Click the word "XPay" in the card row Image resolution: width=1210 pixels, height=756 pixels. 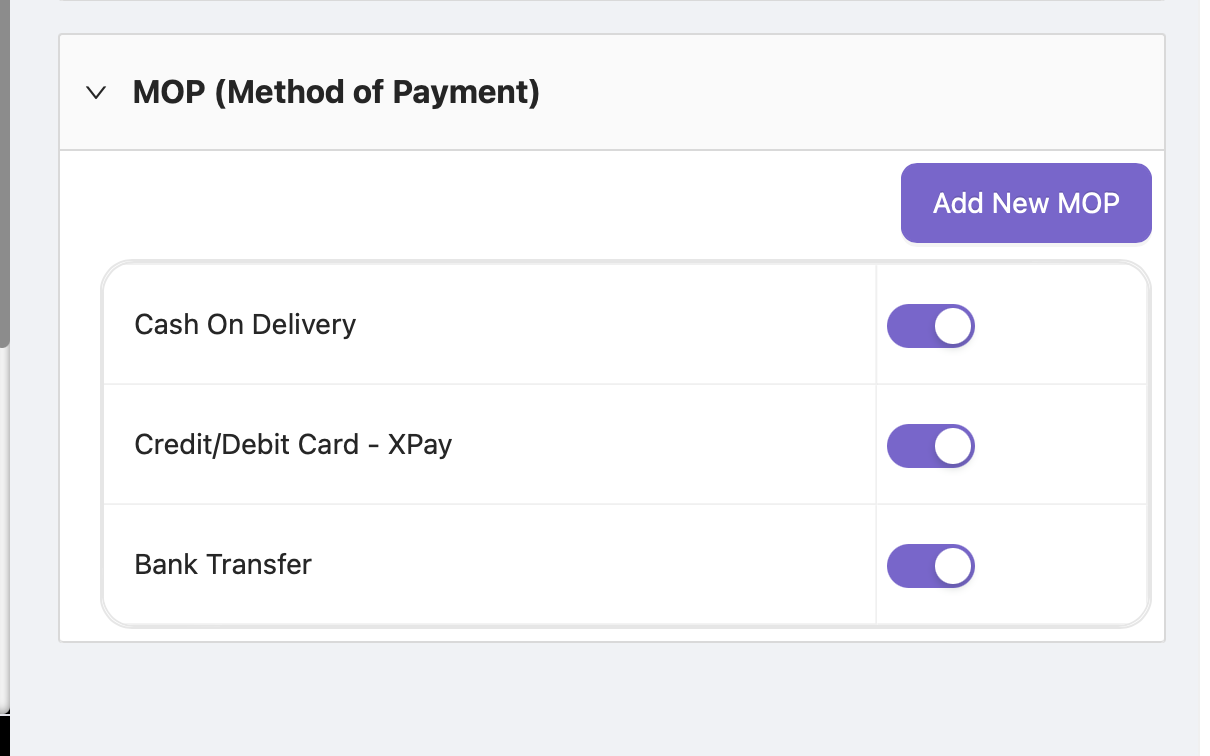pyautogui.click(x=419, y=445)
